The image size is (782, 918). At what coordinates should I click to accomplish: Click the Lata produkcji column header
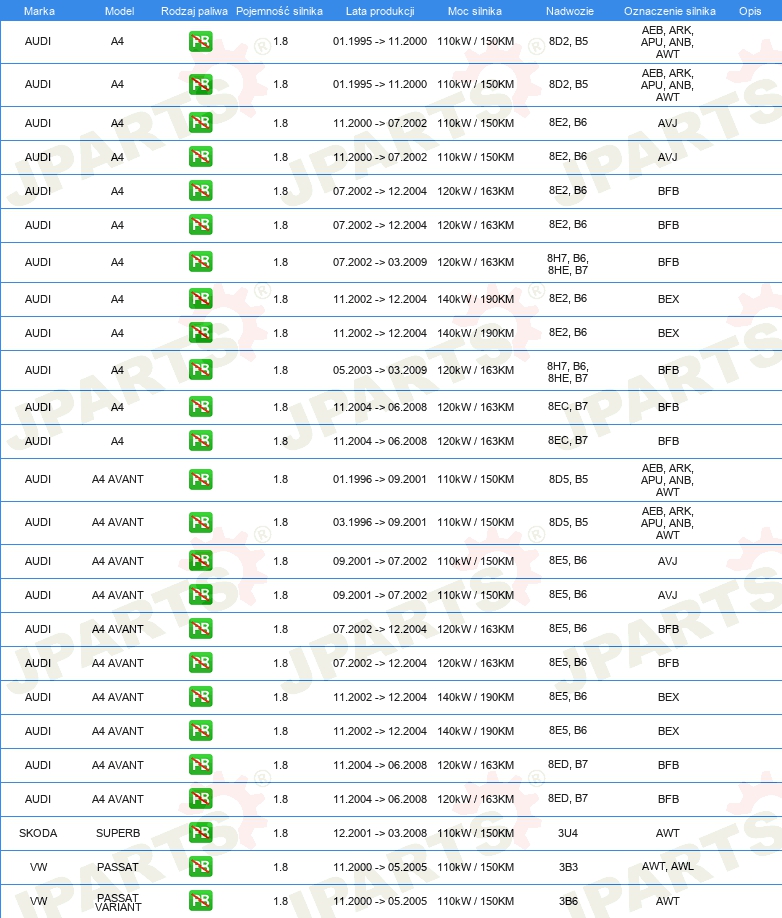(380, 11)
